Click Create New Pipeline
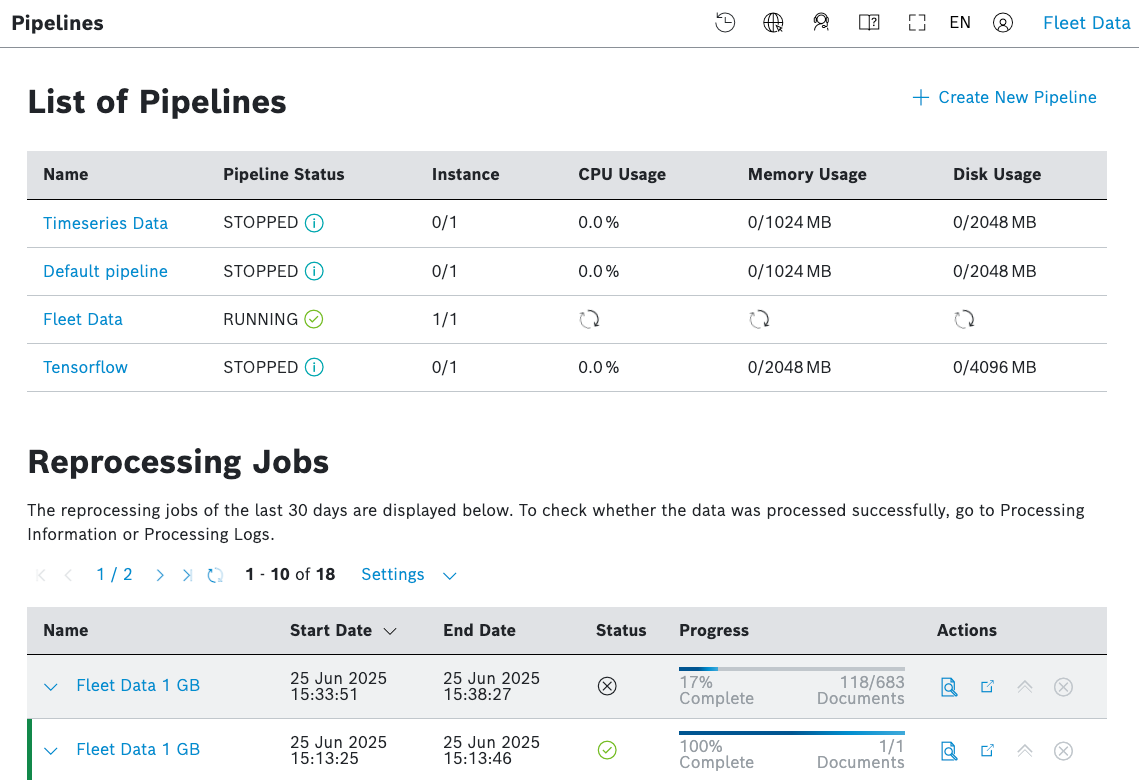This screenshot has width=1139, height=780. pos(1005,98)
